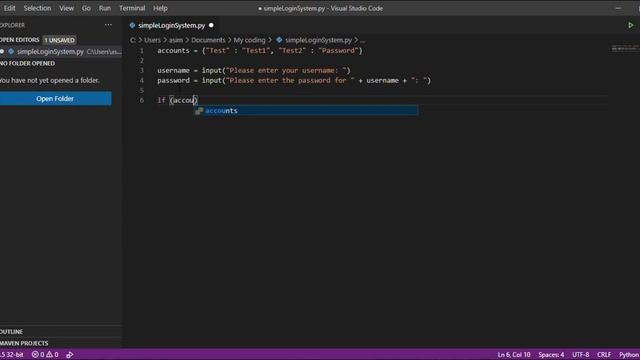Minimize the Visual Studio Code window
640x360 pixels.
[x=618, y=8]
